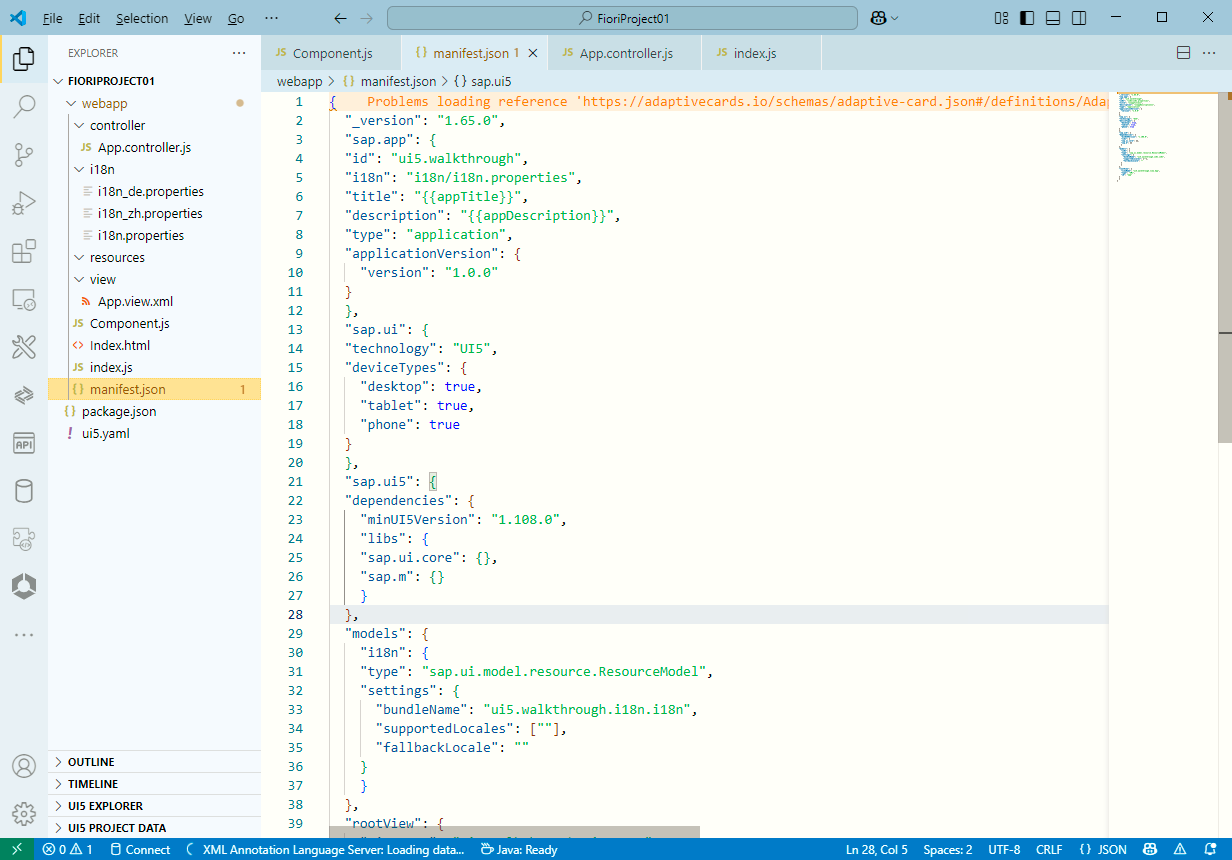1232x860 pixels.
Task: Open the crossed tools icon in activity bar
Action: [24, 347]
